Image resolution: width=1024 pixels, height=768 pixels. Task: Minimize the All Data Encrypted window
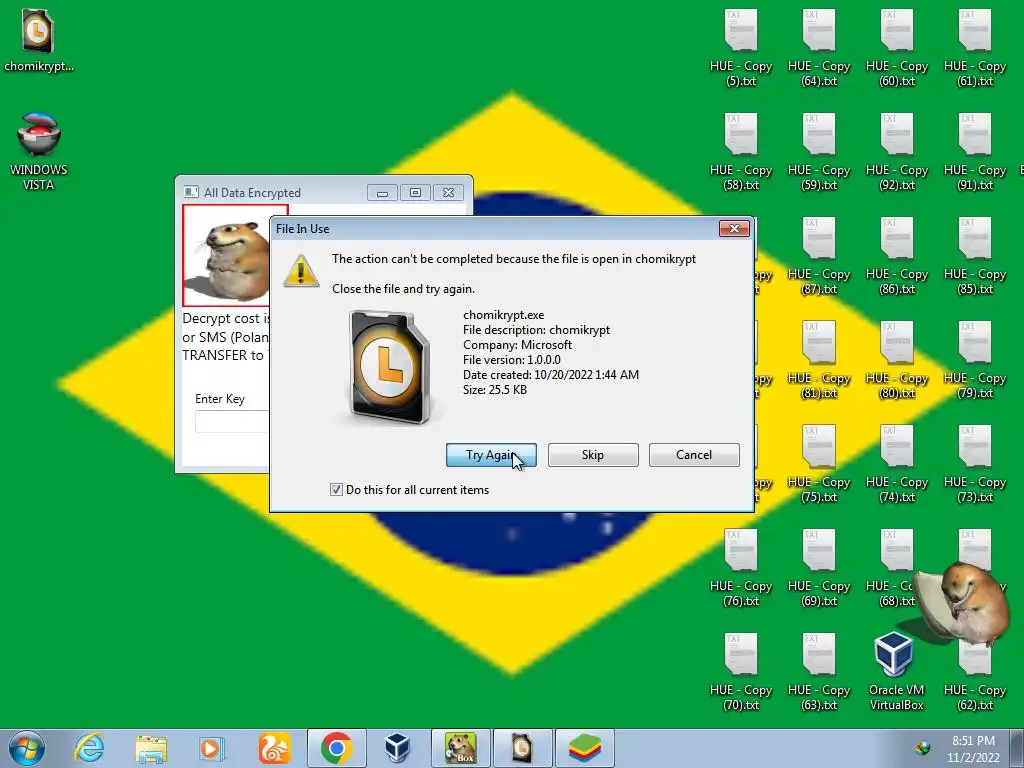tap(382, 193)
